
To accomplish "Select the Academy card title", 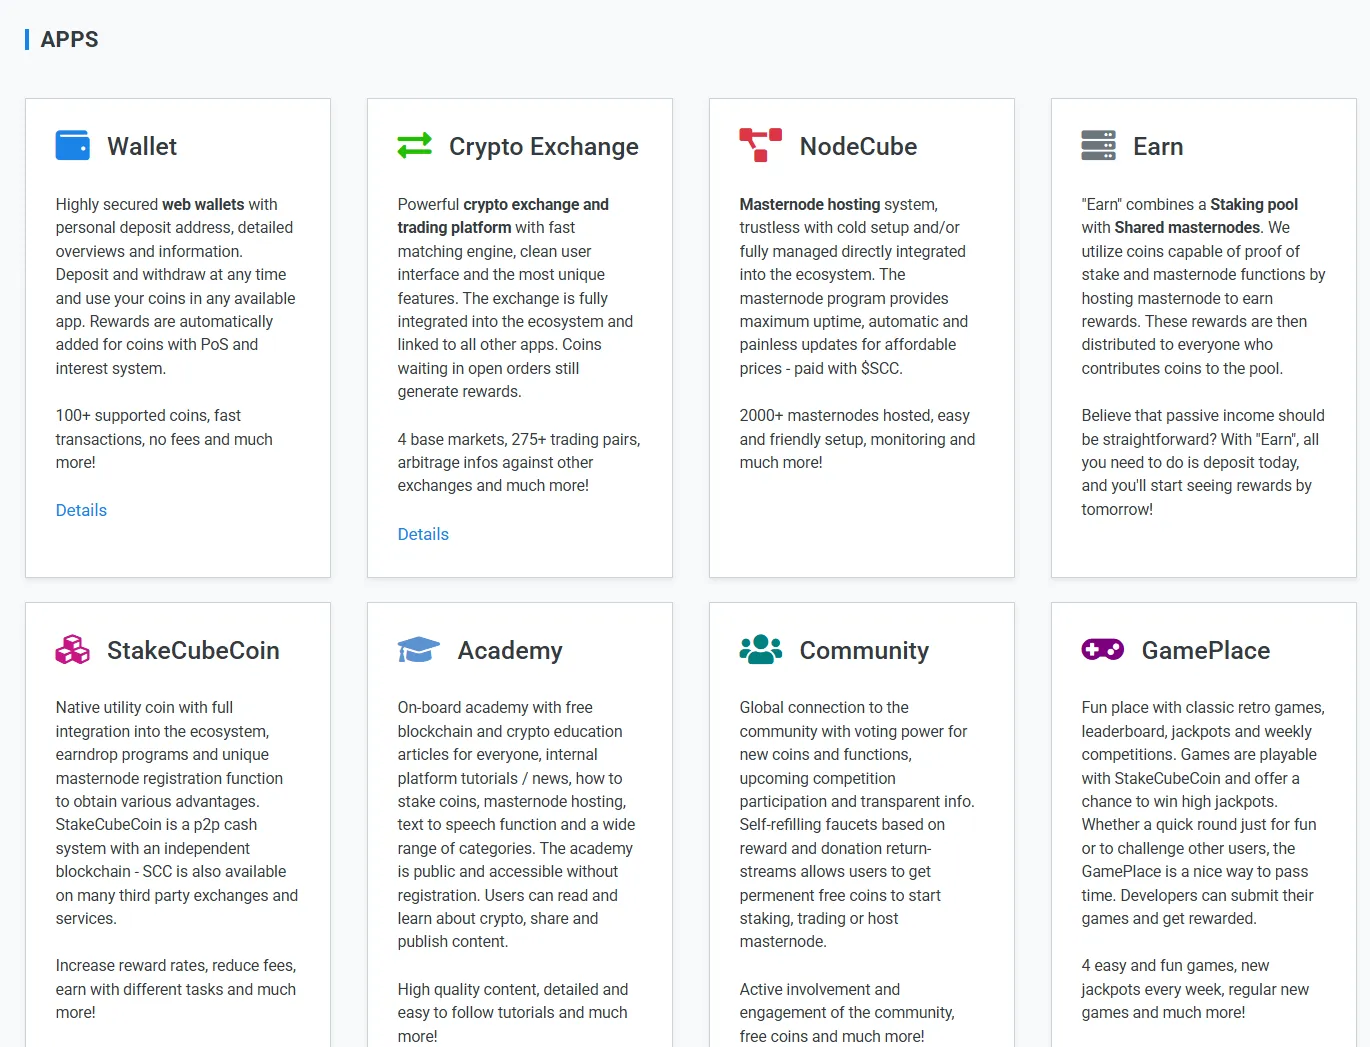I will 510,650.
